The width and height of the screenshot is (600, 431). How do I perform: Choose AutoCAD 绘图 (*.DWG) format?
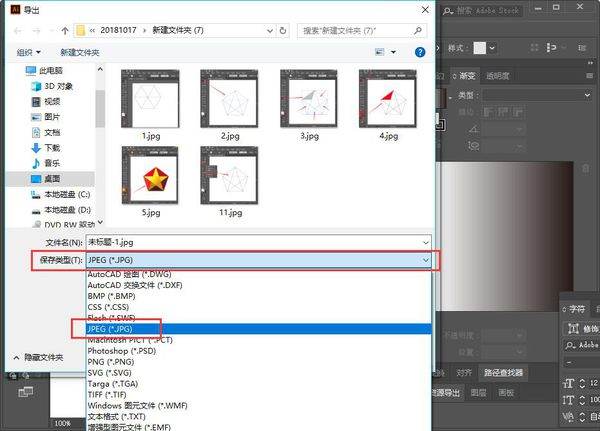pyautogui.click(x=259, y=274)
